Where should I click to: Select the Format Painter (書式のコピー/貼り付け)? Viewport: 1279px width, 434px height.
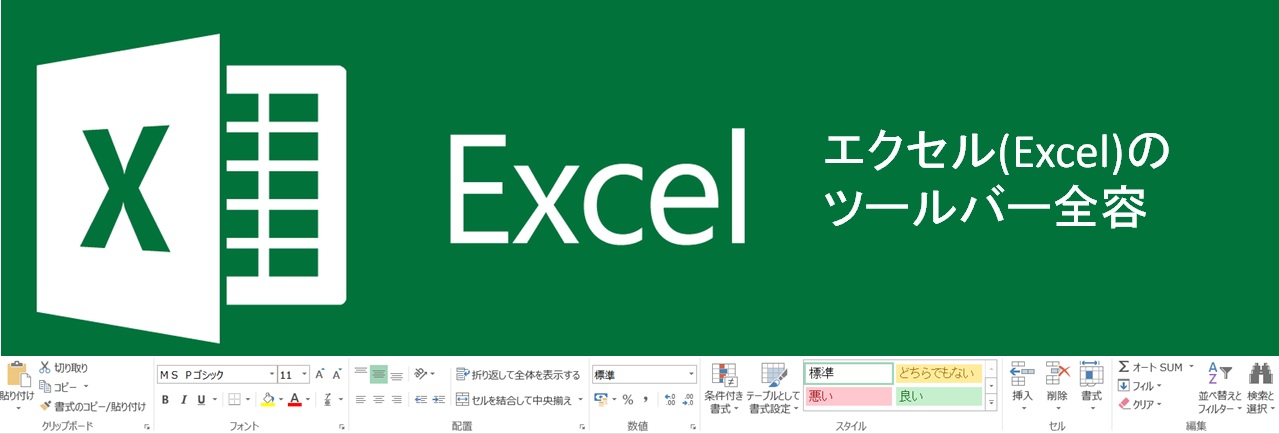pos(92,406)
